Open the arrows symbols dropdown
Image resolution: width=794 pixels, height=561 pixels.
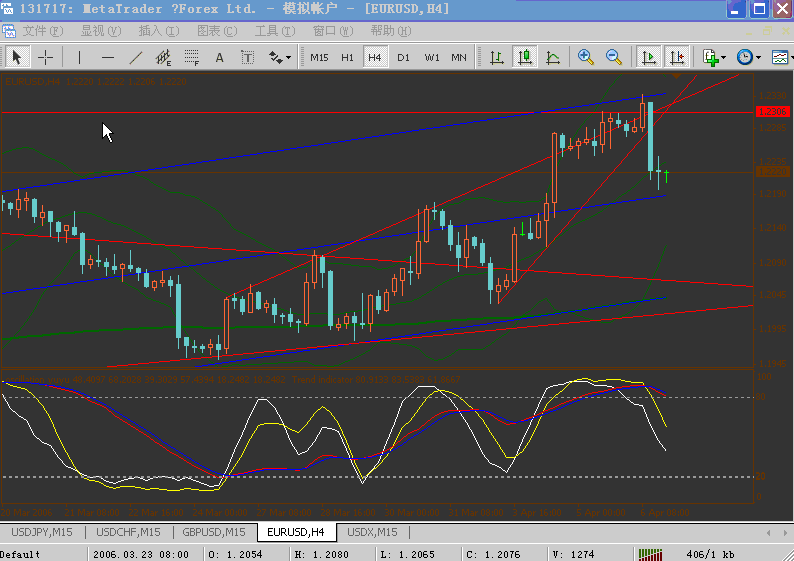280,57
